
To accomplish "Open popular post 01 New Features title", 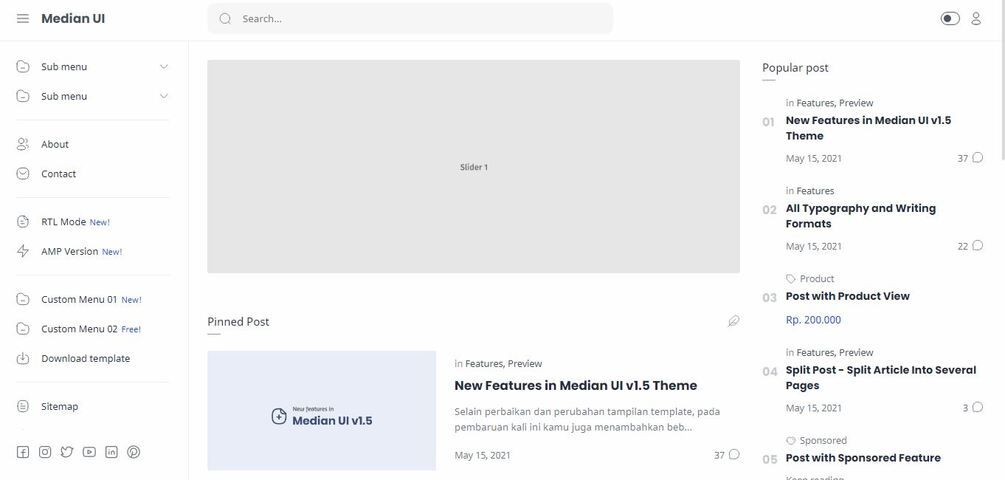I will [868, 128].
